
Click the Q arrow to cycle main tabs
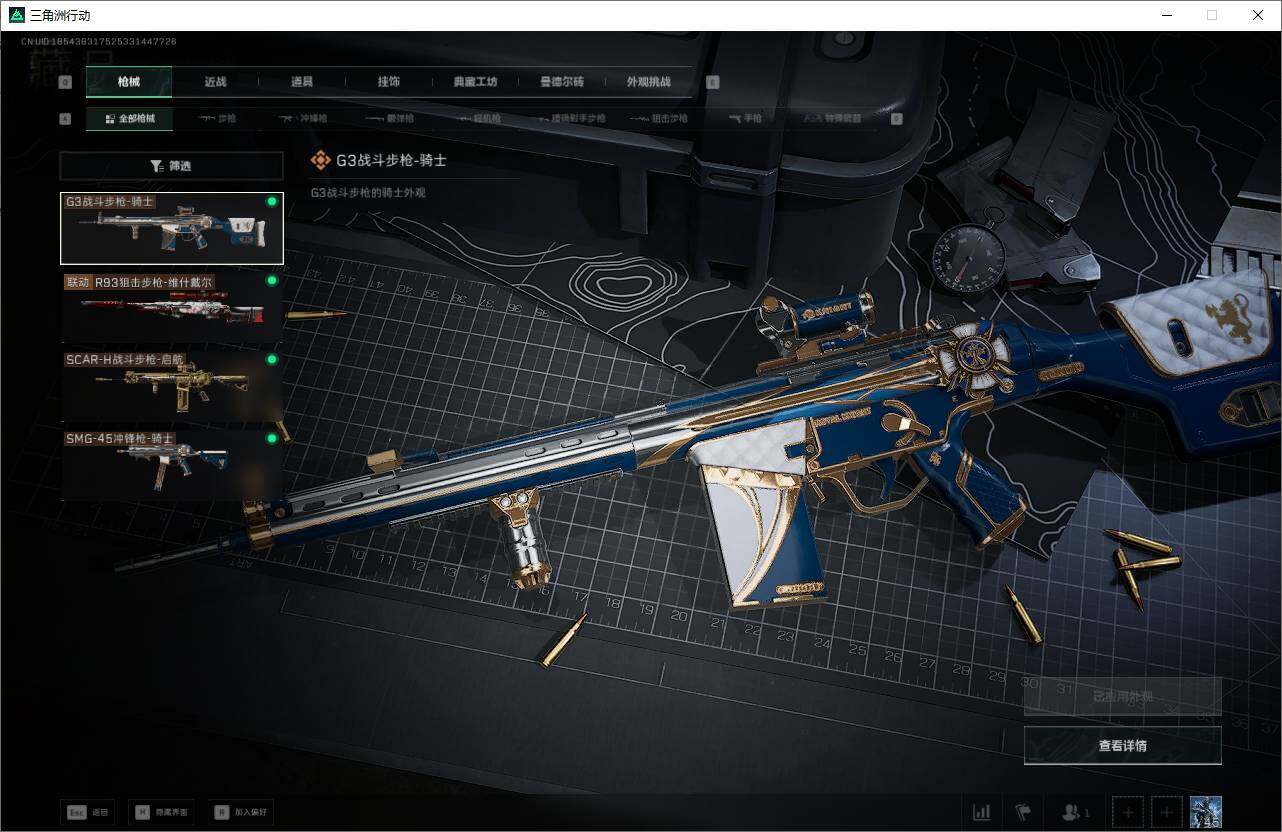pos(65,82)
